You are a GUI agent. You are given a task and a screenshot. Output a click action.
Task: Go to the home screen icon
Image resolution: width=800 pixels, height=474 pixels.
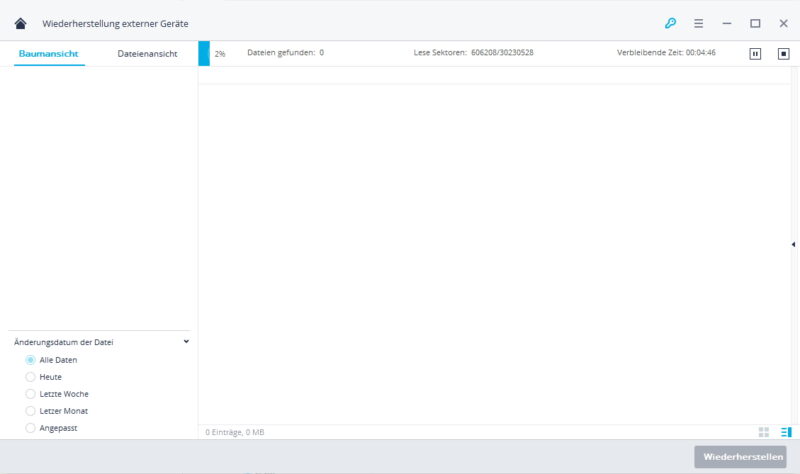20,23
